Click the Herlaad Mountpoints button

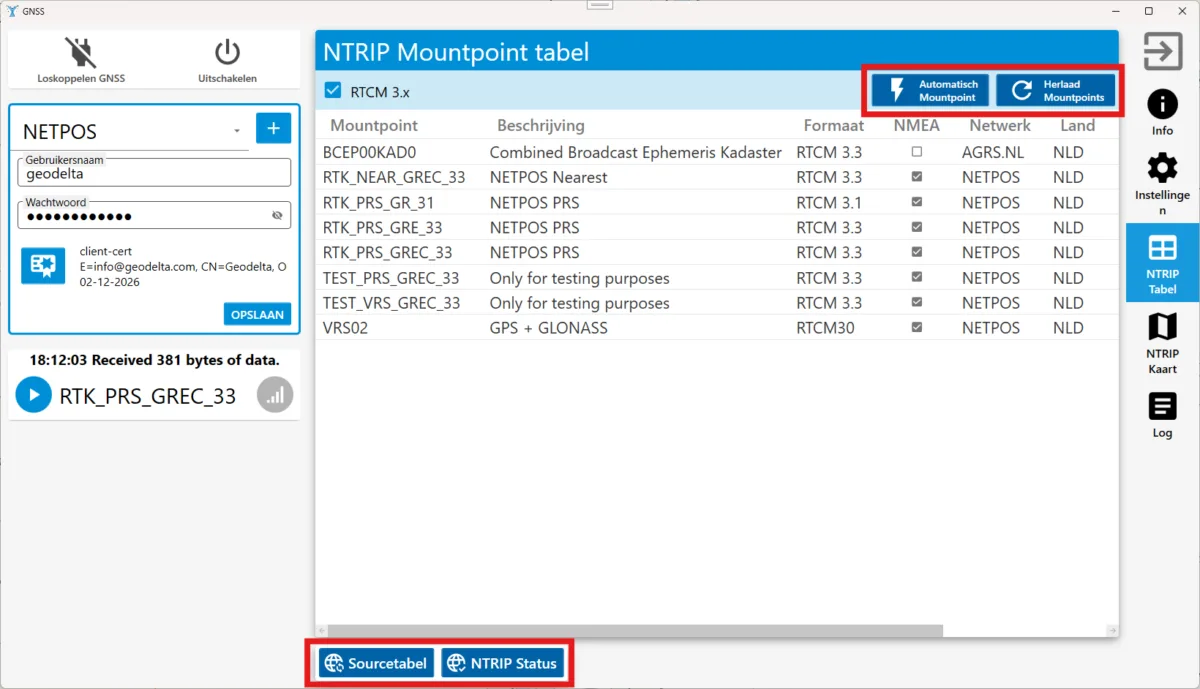point(1056,90)
